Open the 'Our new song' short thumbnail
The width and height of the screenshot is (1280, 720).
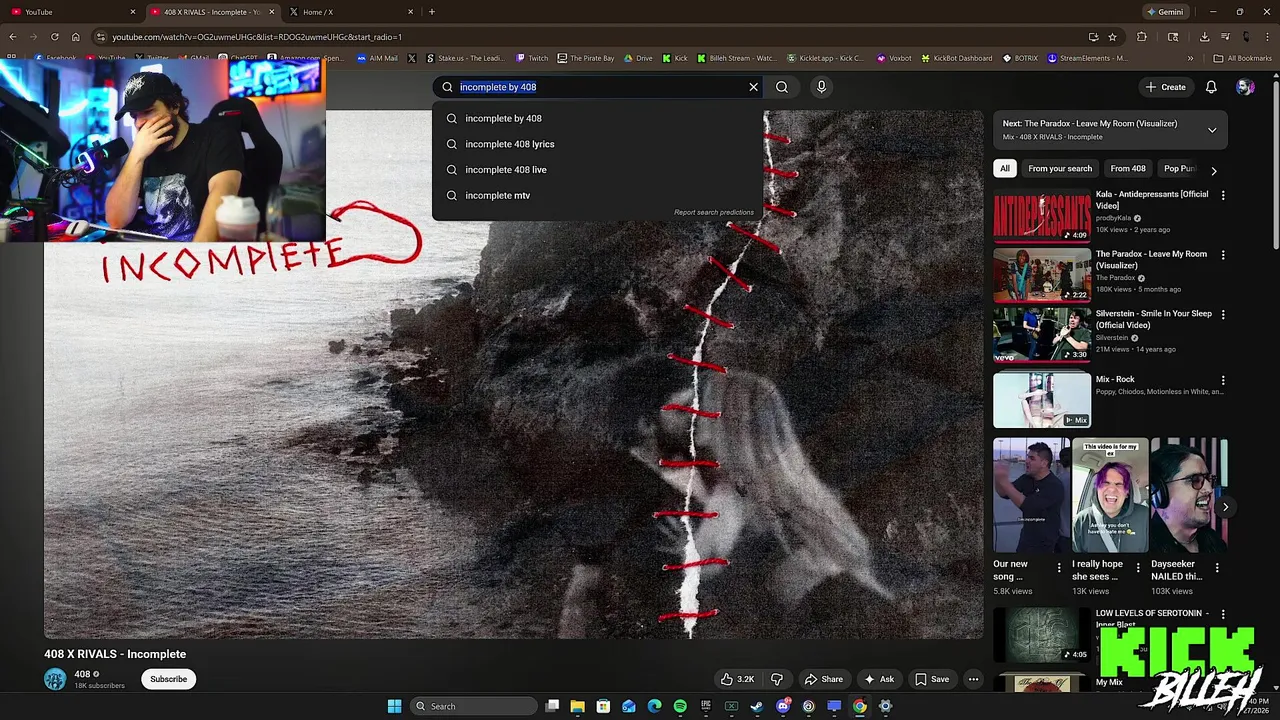click(x=1030, y=495)
